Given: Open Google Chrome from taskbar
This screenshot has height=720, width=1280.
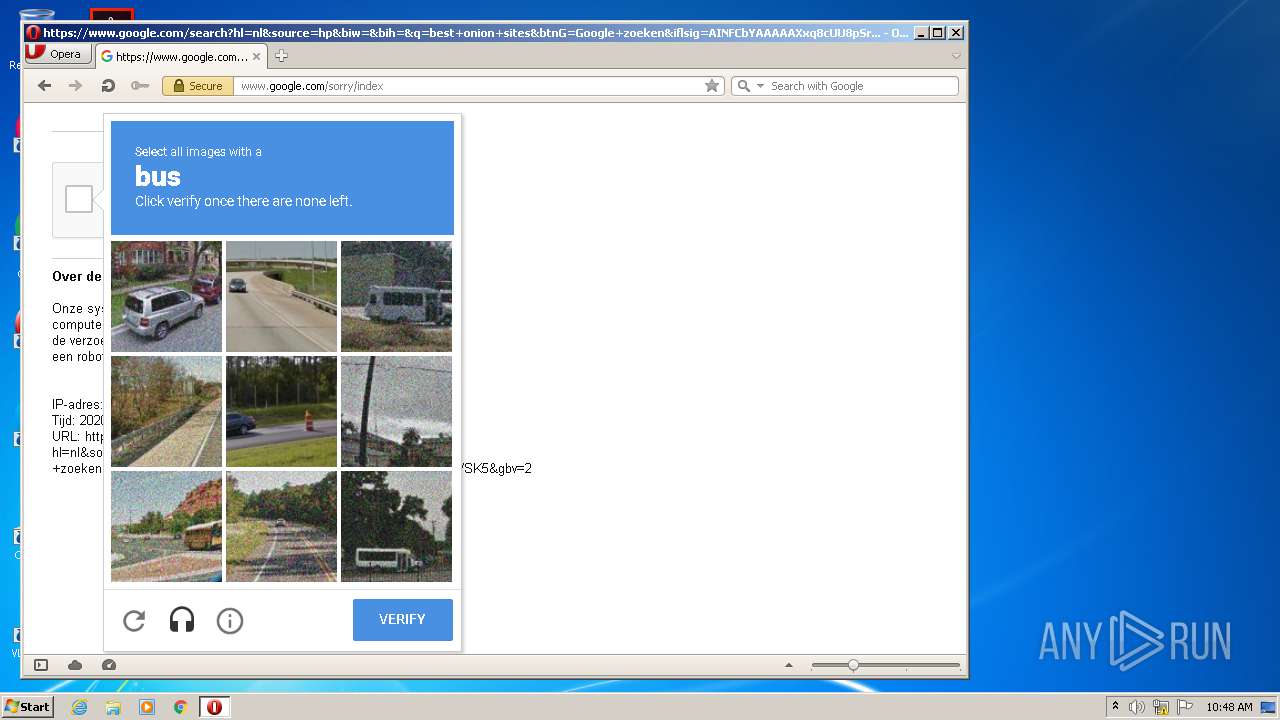Looking at the screenshot, I should tap(181, 707).
